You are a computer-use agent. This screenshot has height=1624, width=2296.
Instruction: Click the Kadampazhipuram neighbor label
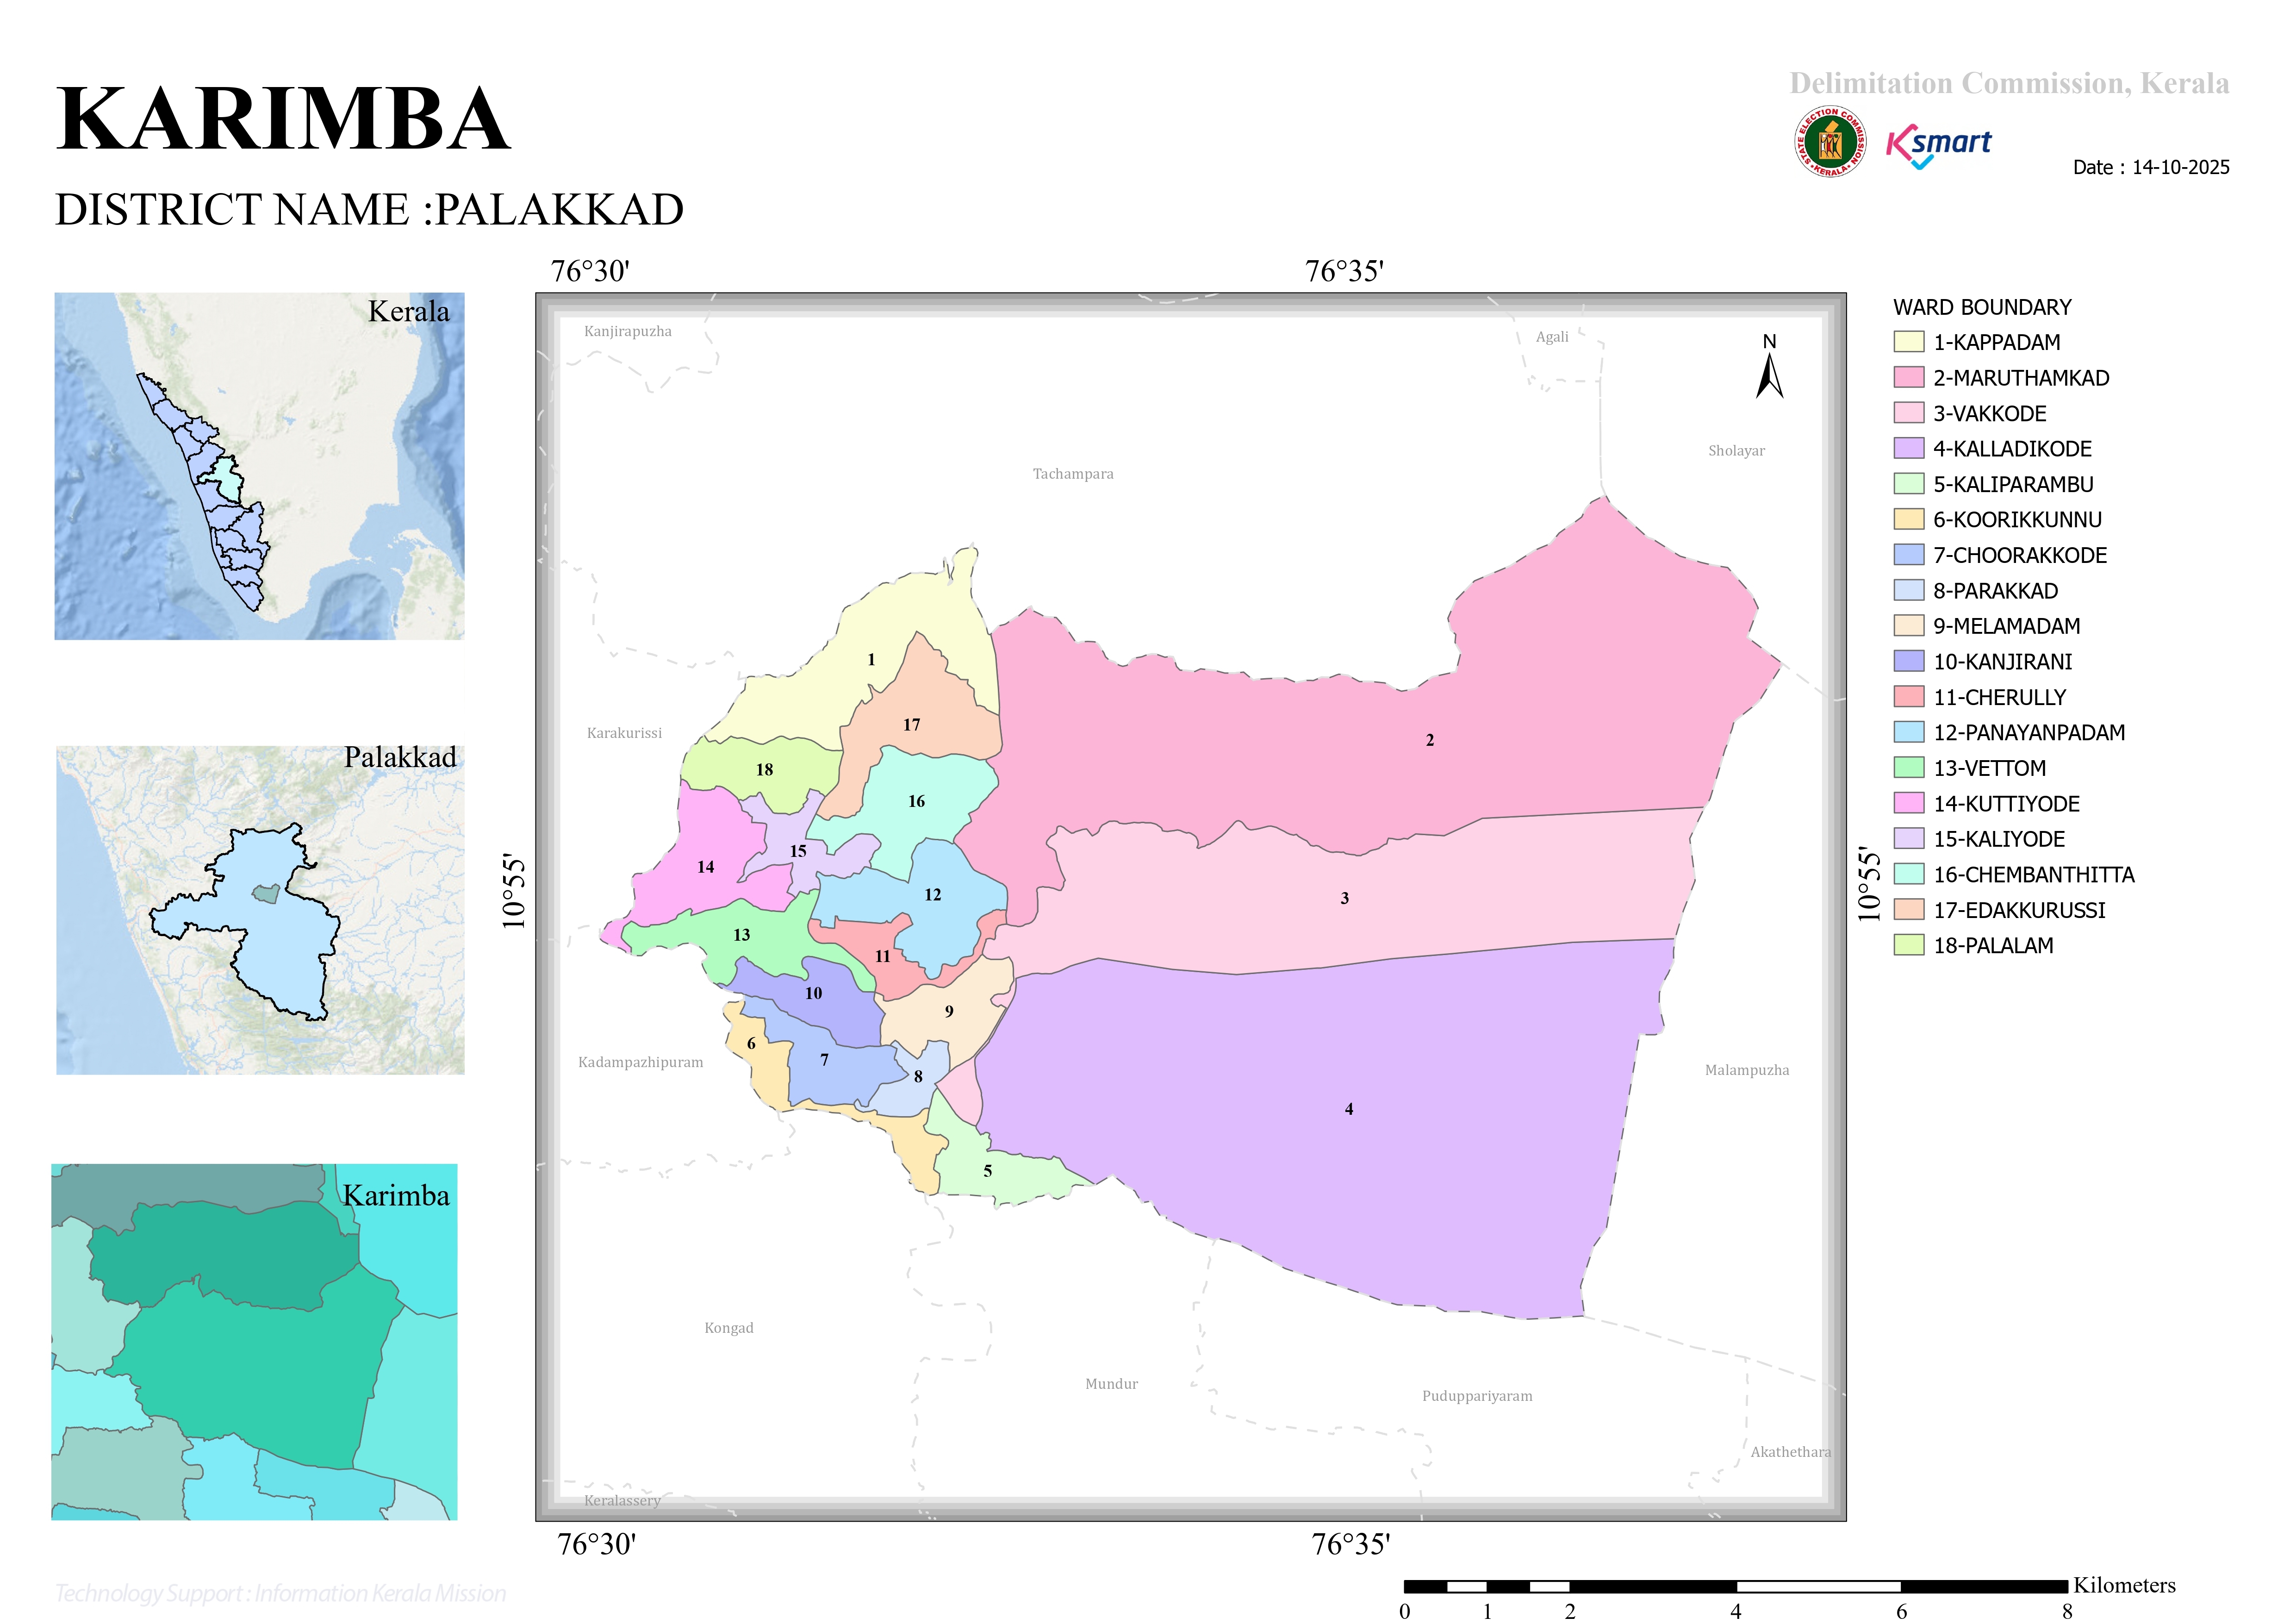(641, 1062)
